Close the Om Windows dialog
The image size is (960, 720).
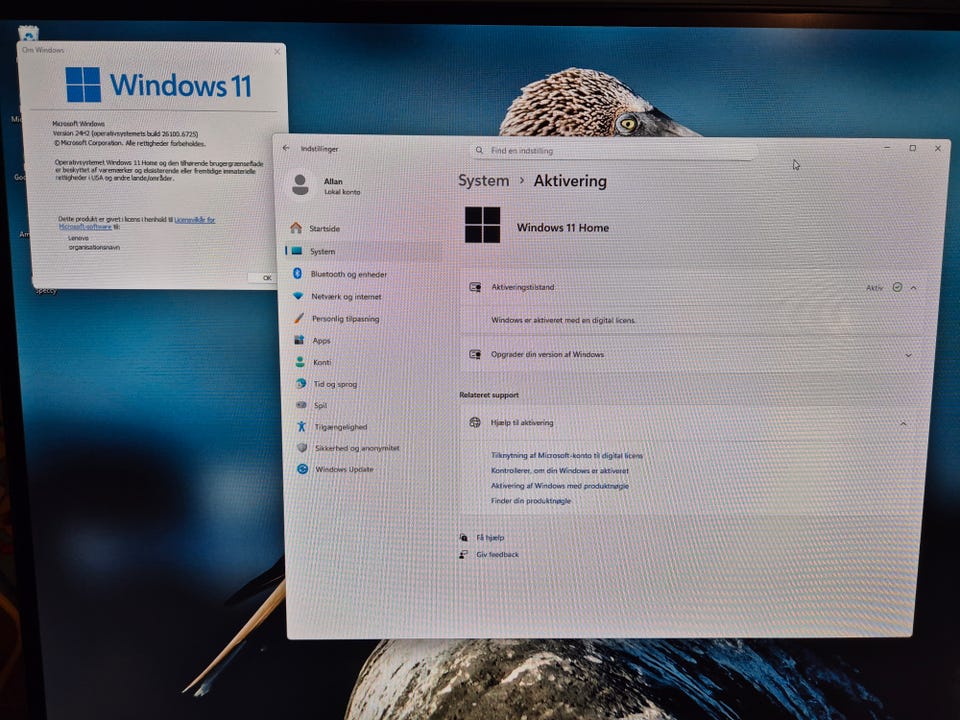click(x=277, y=51)
